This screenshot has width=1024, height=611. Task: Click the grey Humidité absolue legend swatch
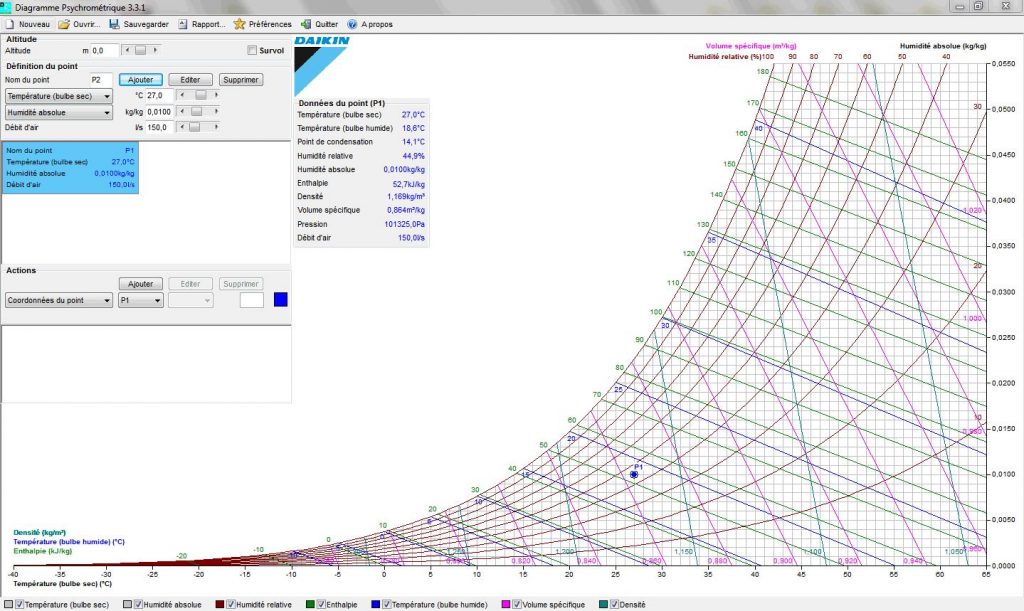(x=127, y=604)
